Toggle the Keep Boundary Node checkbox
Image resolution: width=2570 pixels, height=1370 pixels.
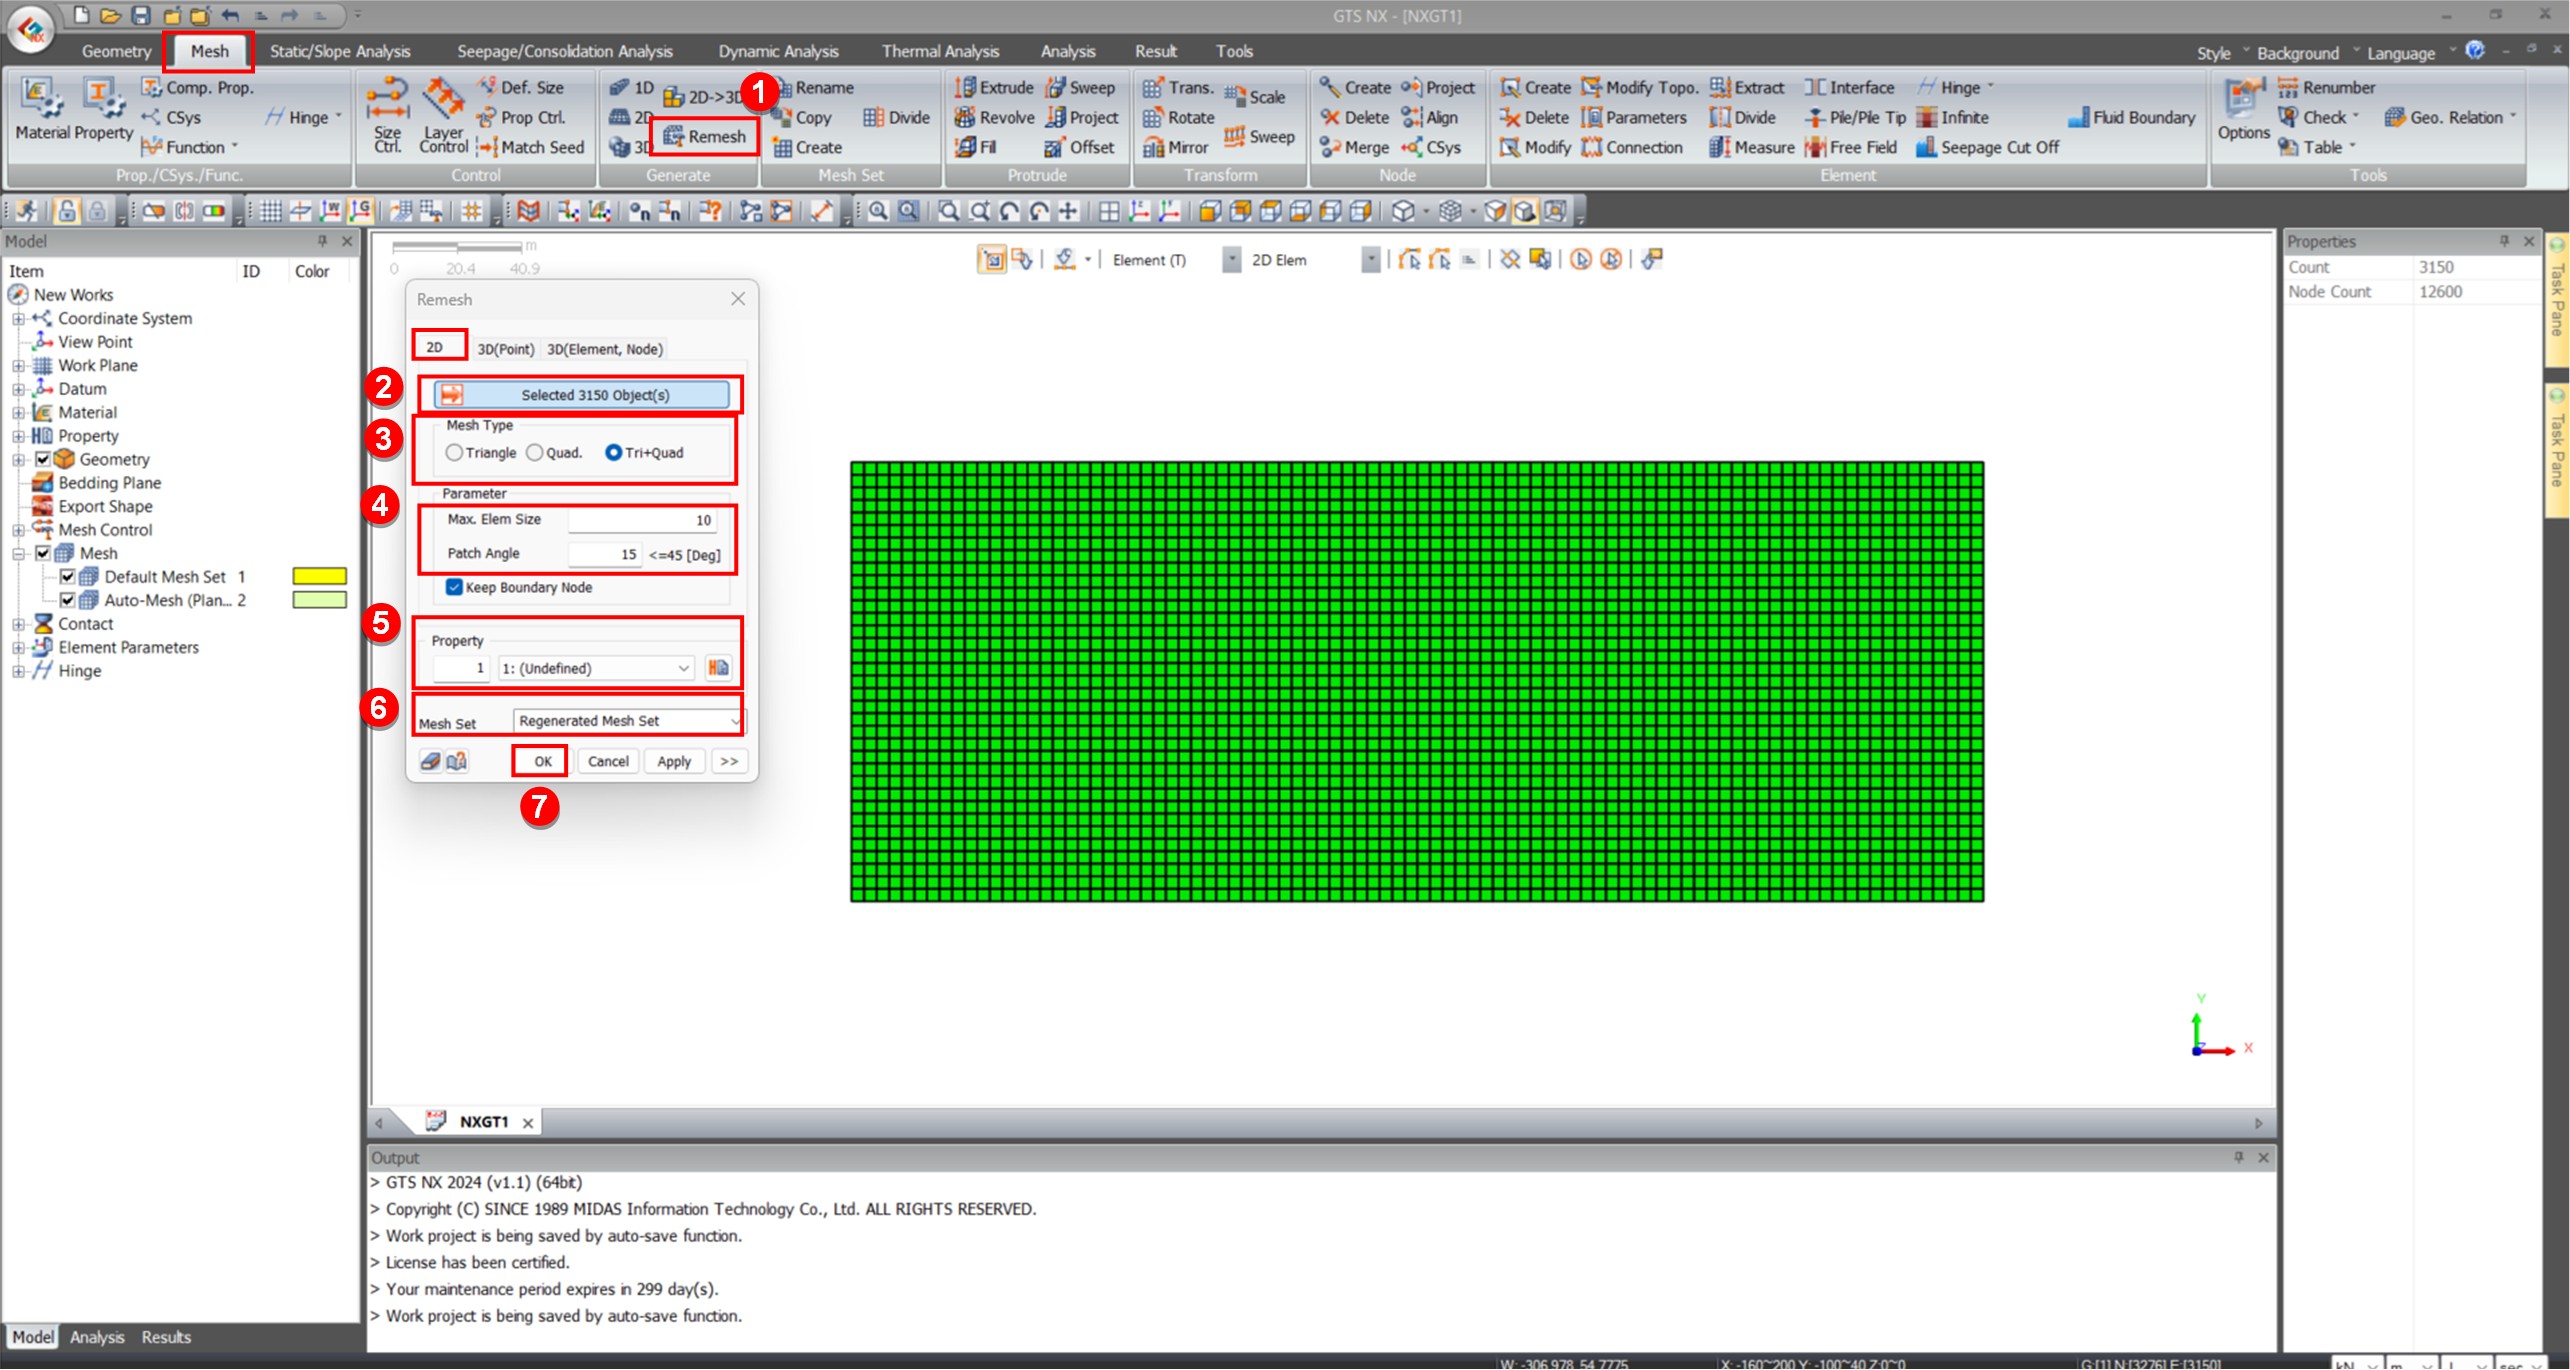(455, 588)
